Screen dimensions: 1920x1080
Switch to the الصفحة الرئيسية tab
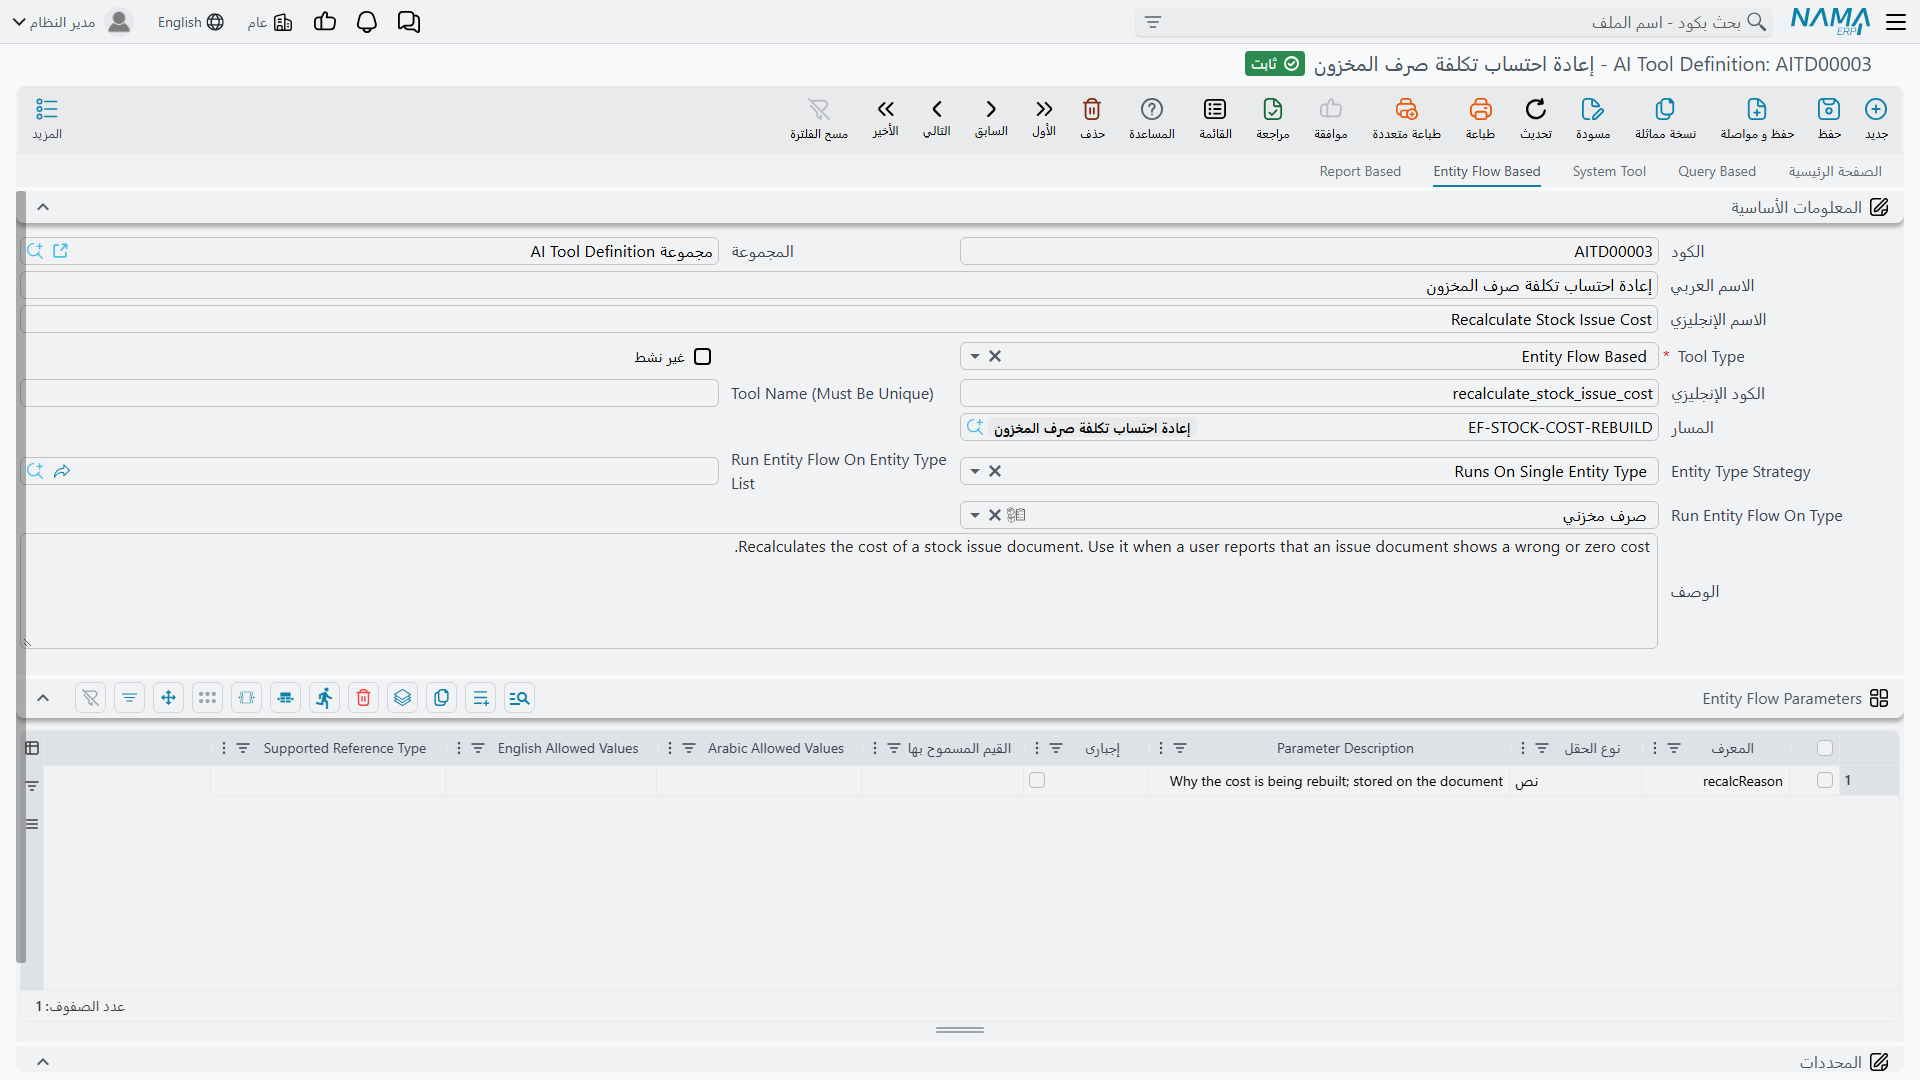[1835, 171]
